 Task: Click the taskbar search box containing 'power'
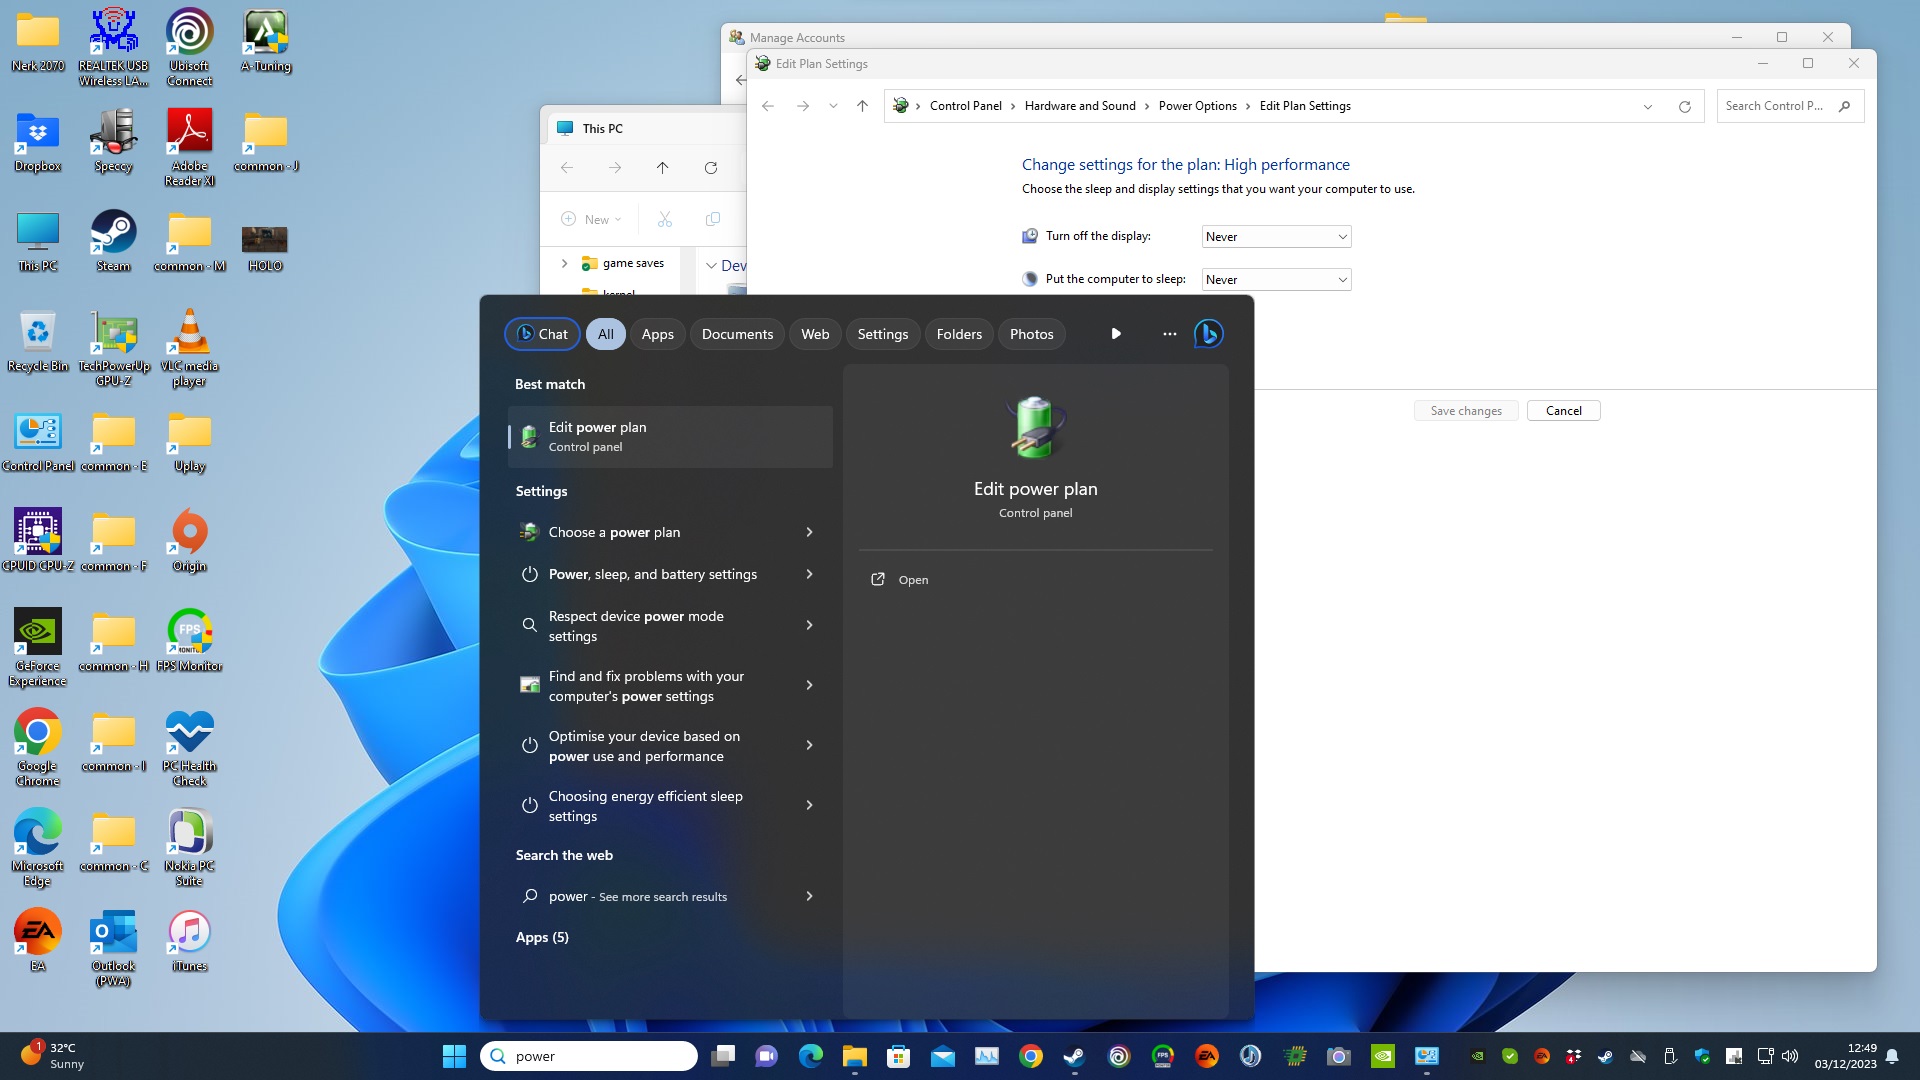click(x=590, y=1056)
